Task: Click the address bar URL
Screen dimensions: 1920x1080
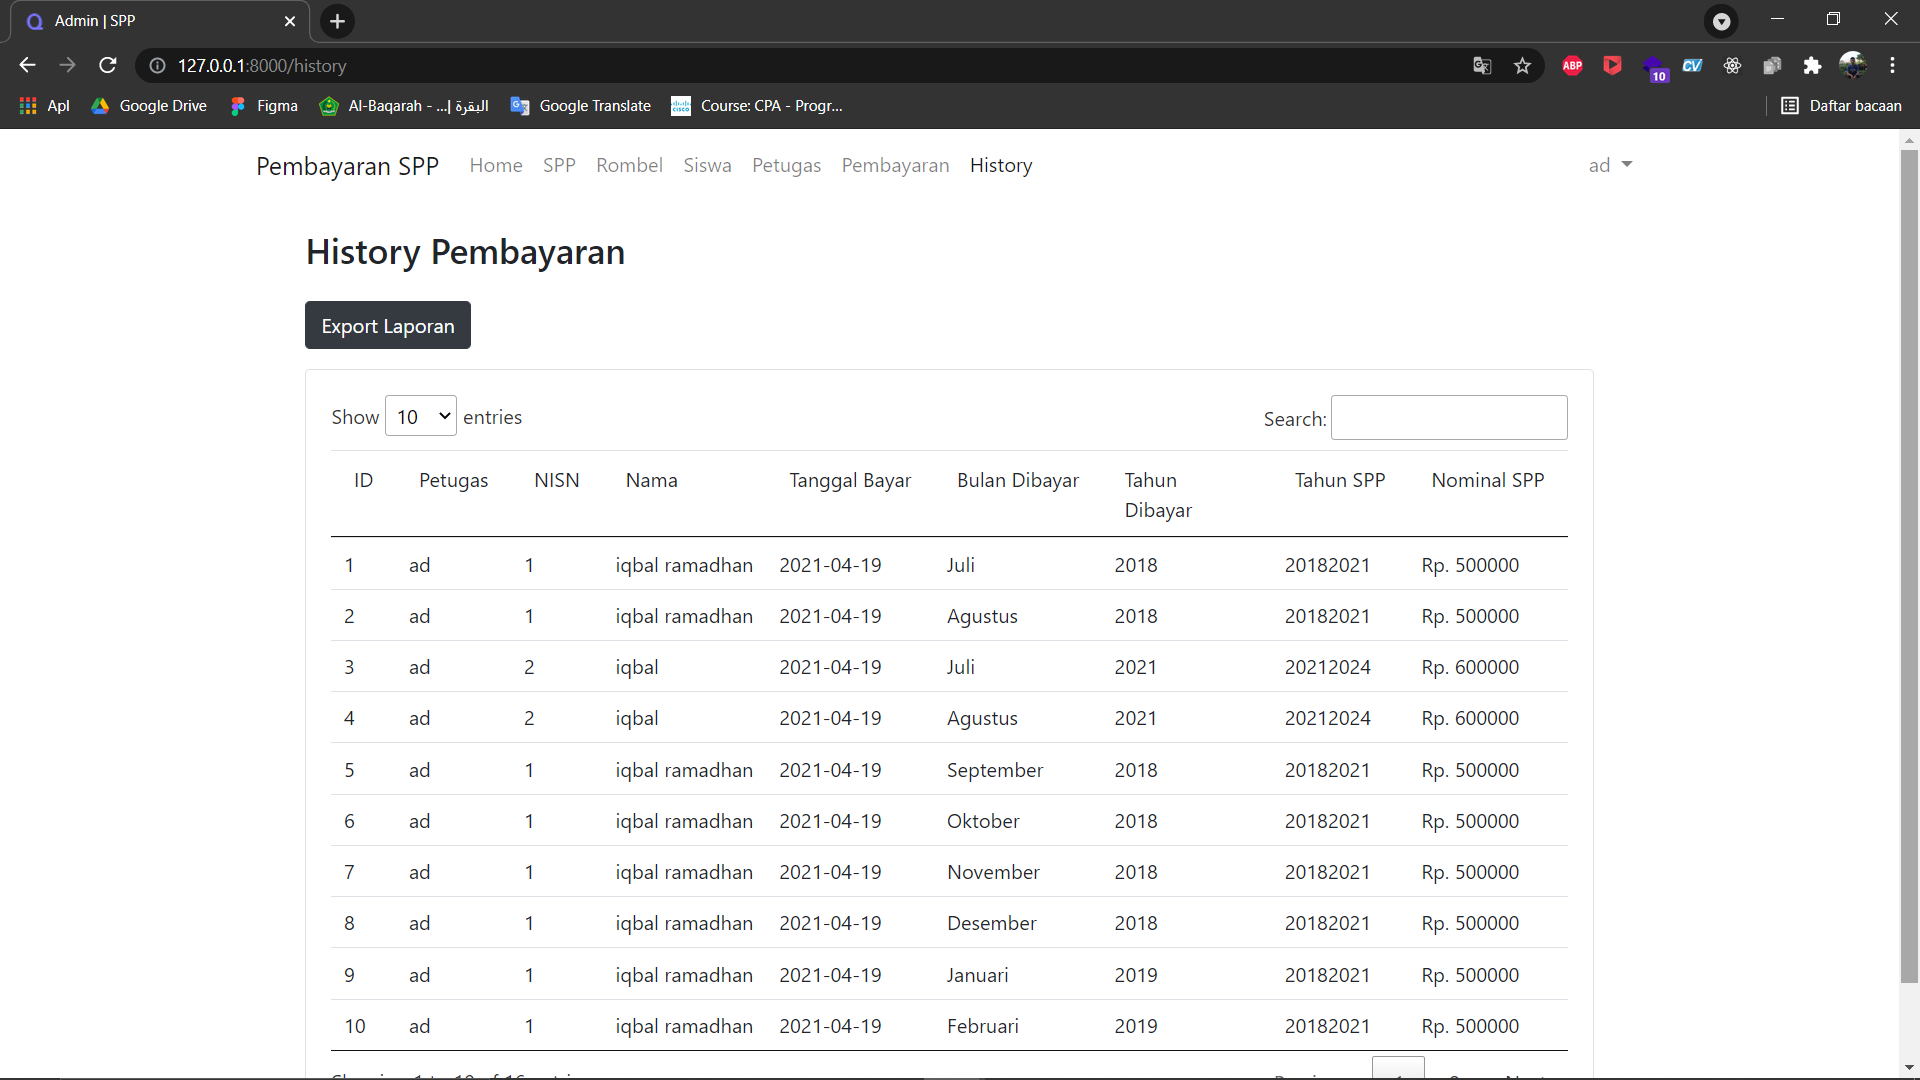Action: pyautogui.click(x=262, y=65)
